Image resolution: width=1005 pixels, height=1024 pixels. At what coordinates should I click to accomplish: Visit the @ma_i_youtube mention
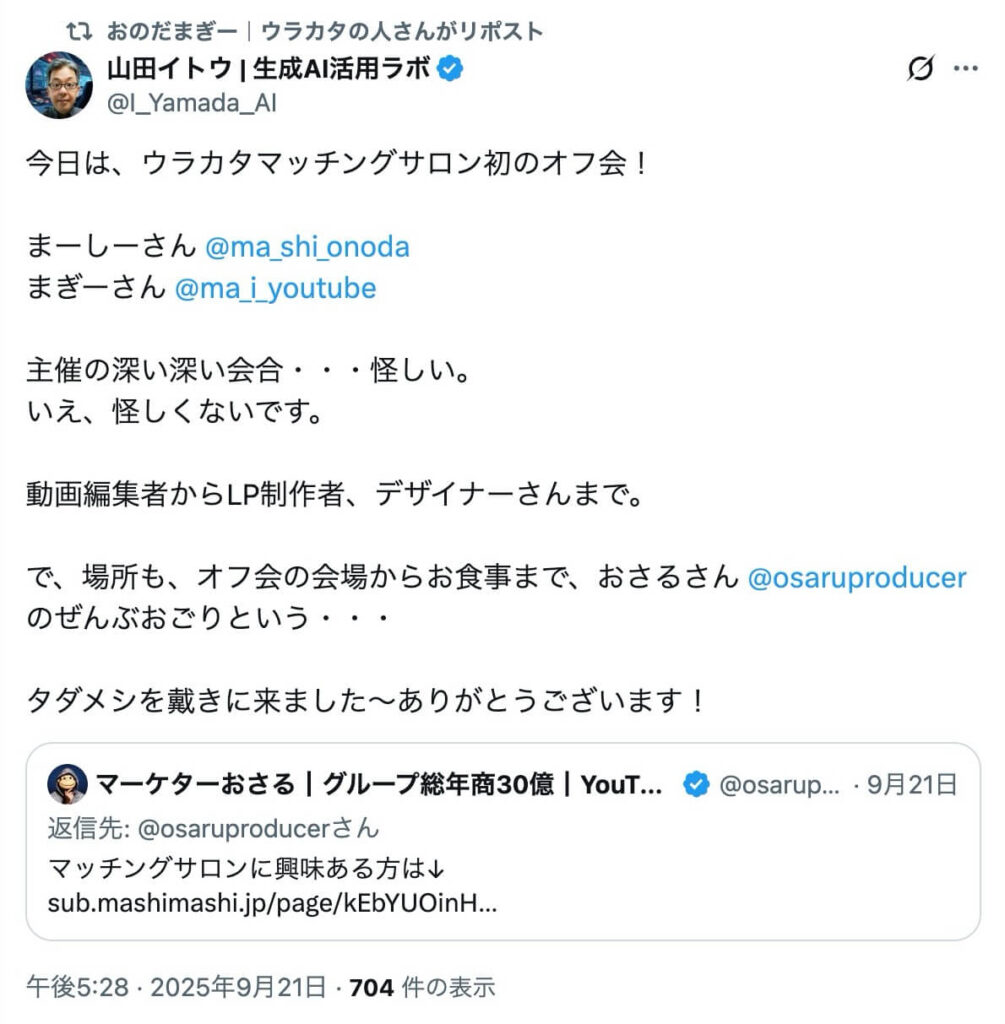click(276, 289)
